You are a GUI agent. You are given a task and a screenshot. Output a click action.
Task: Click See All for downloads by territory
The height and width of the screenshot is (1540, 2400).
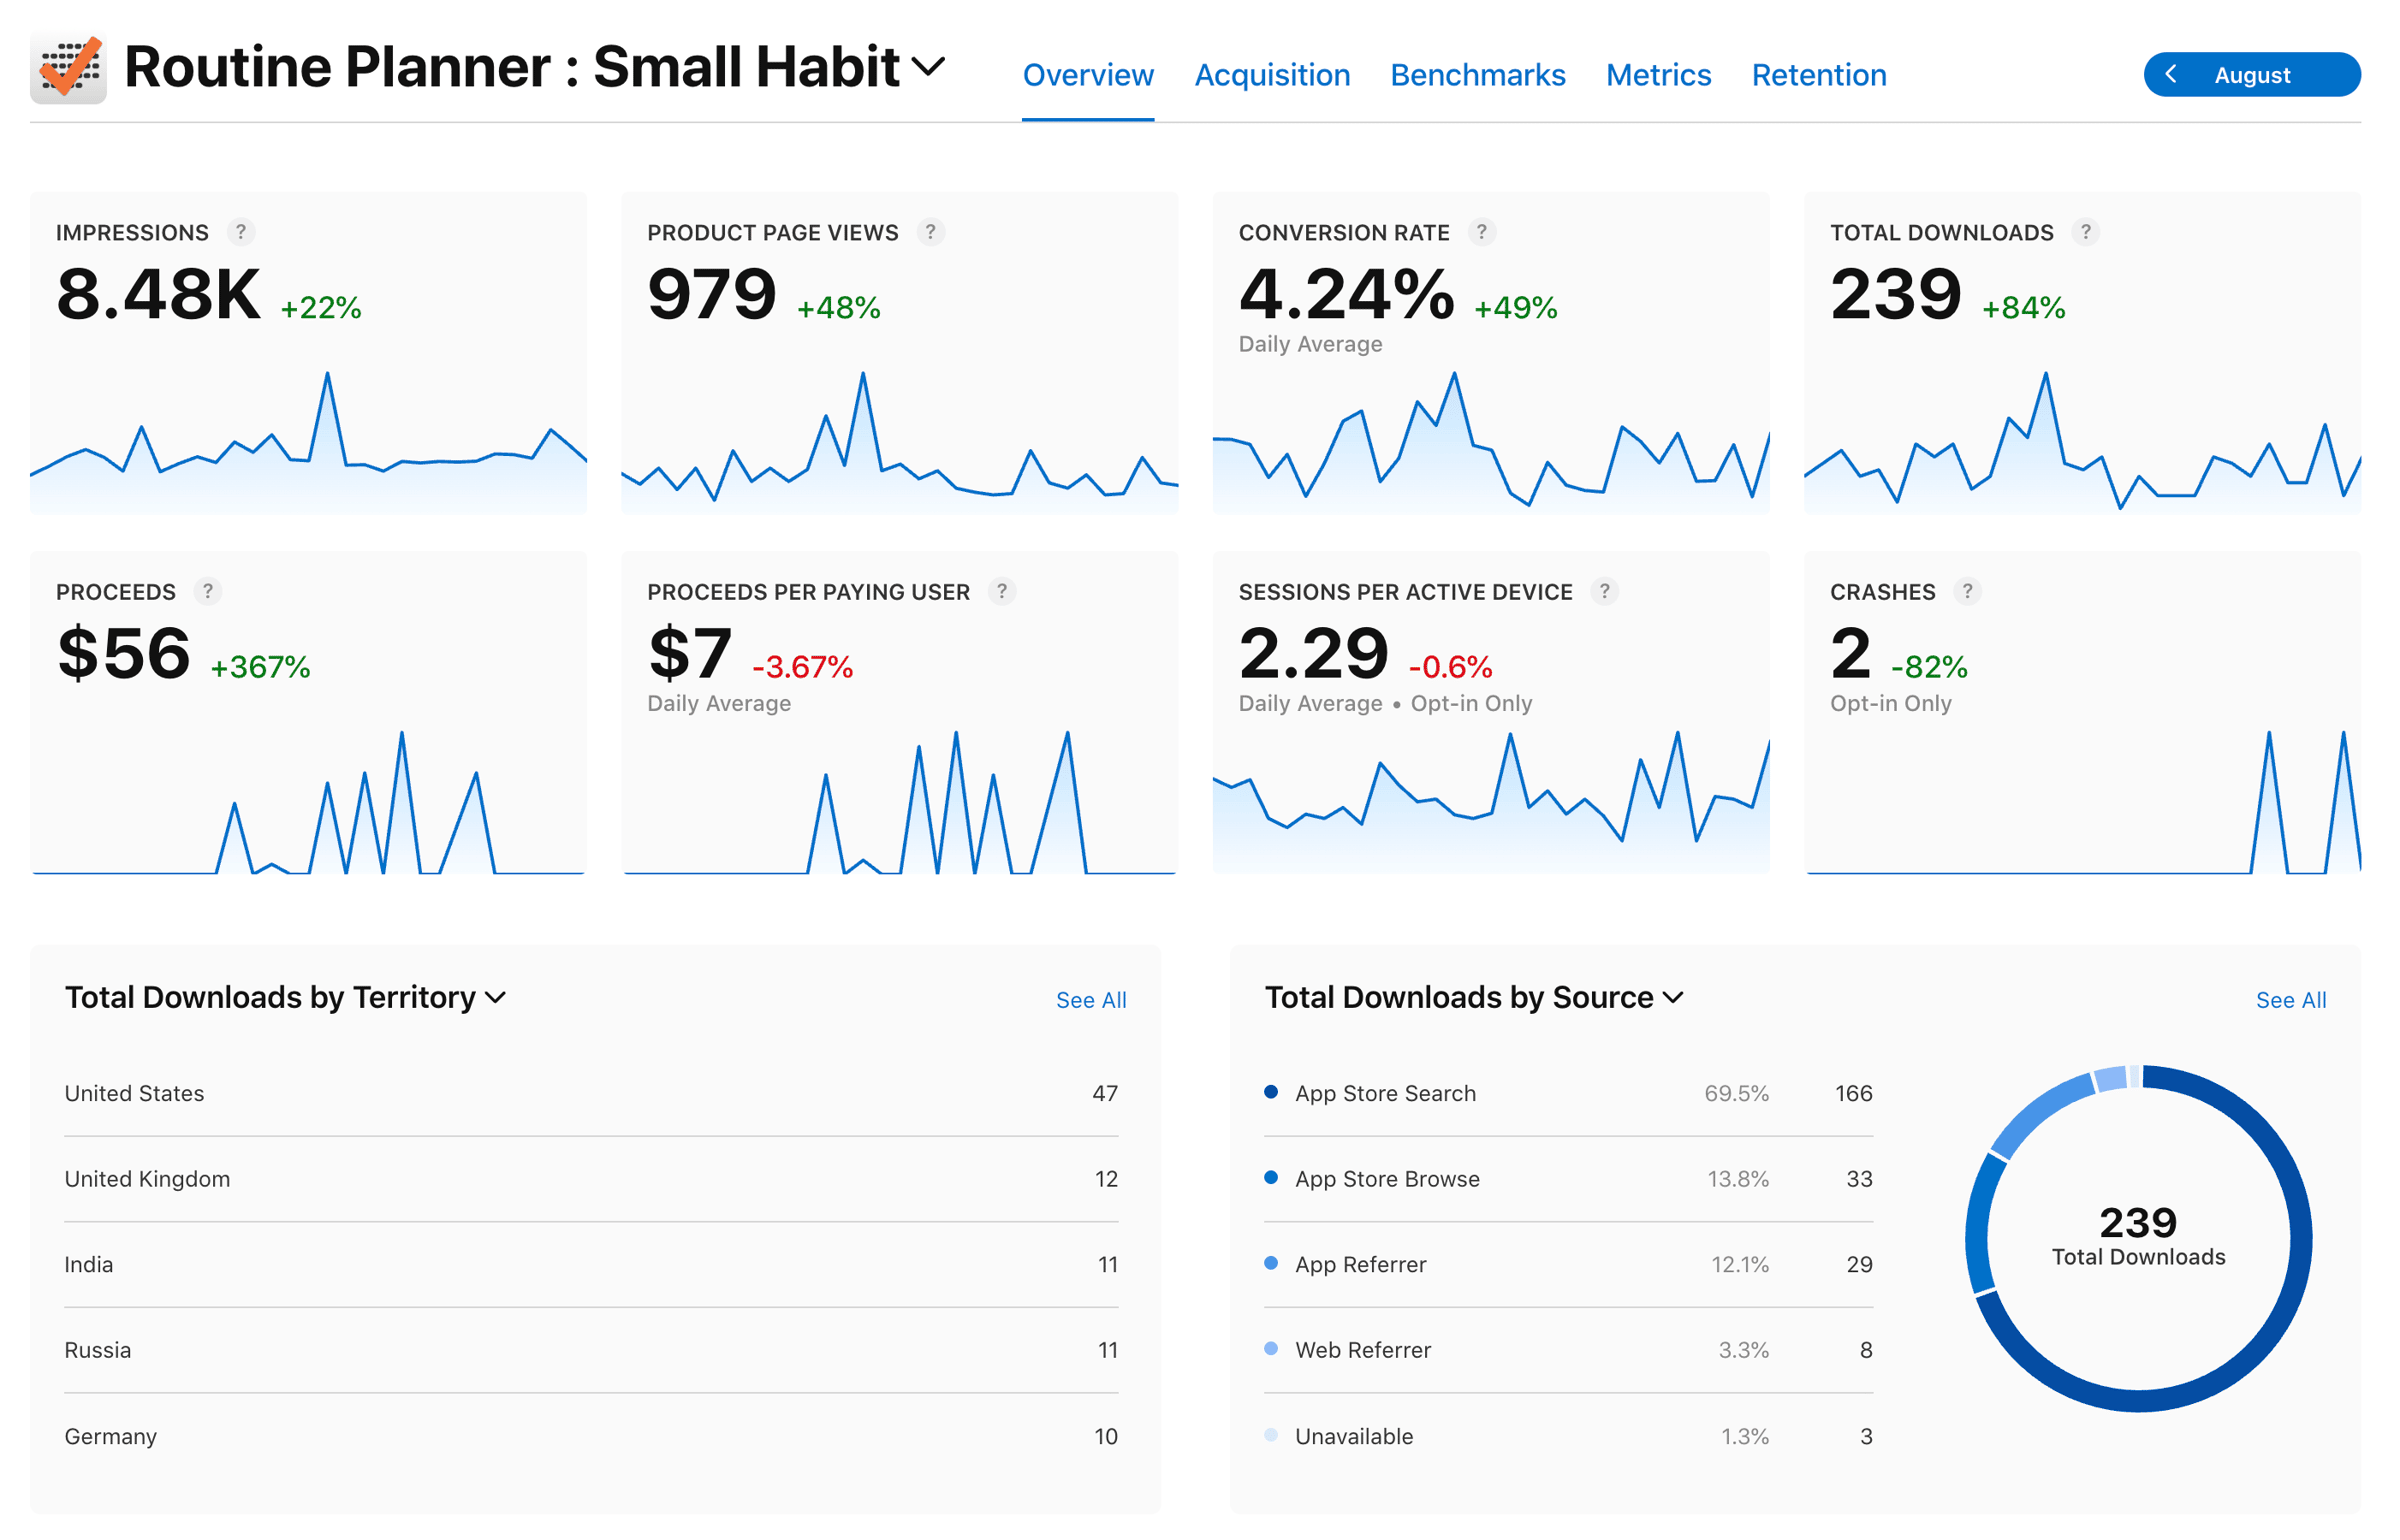coord(1090,1000)
